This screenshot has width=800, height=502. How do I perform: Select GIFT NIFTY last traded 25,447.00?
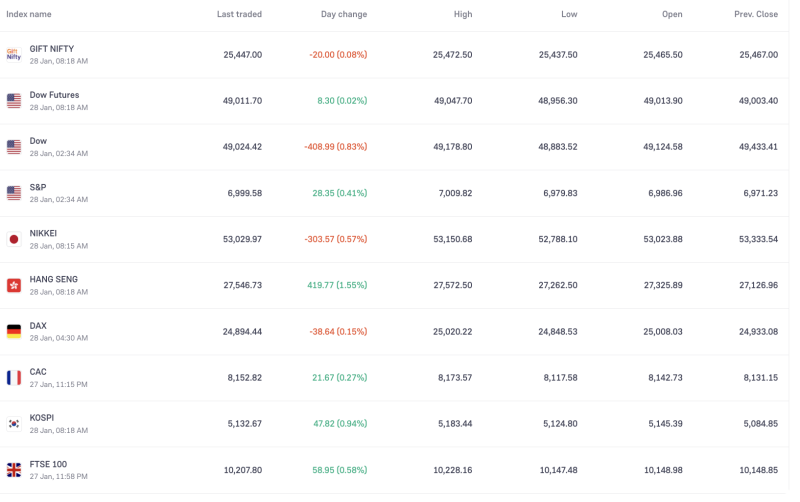(x=242, y=55)
